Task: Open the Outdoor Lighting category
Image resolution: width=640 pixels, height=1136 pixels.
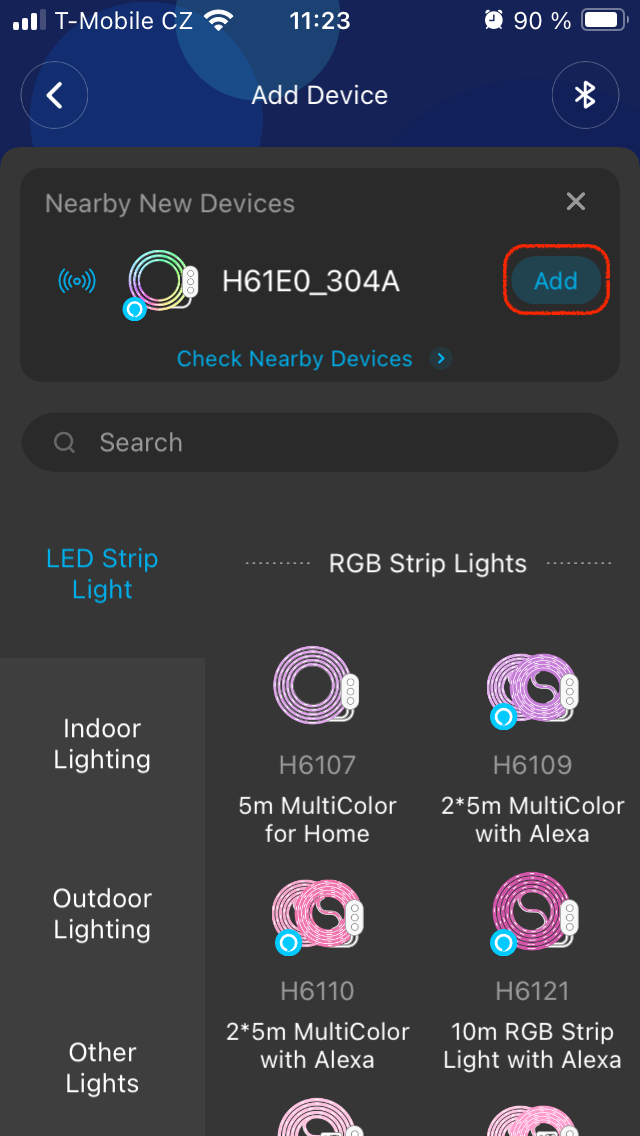Action: tap(102, 914)
